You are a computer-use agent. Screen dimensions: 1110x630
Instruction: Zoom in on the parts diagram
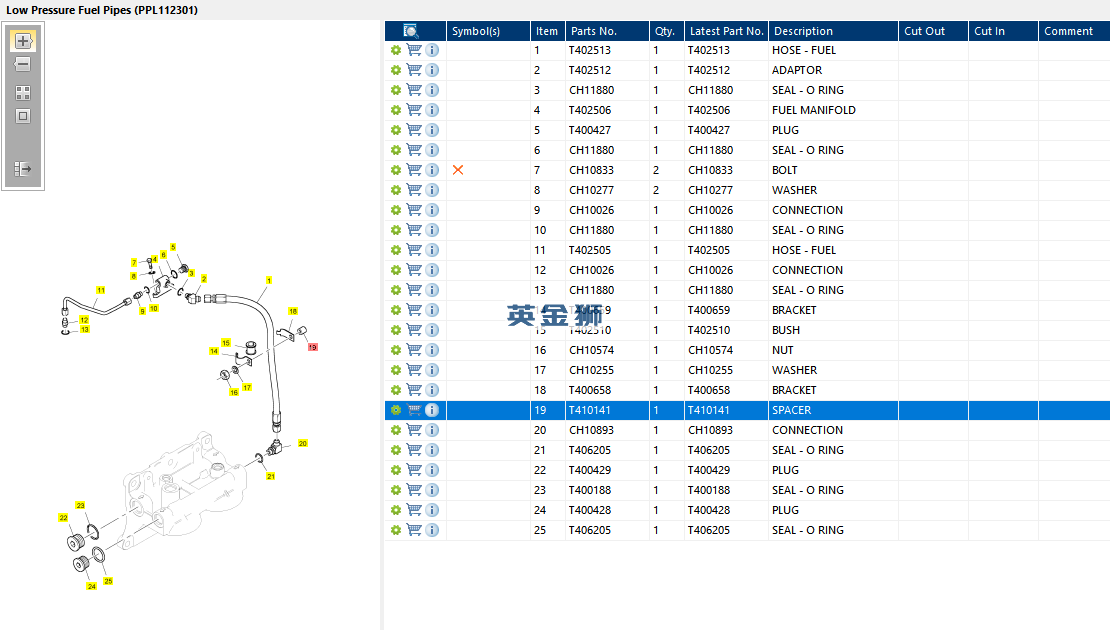point(23,41)
